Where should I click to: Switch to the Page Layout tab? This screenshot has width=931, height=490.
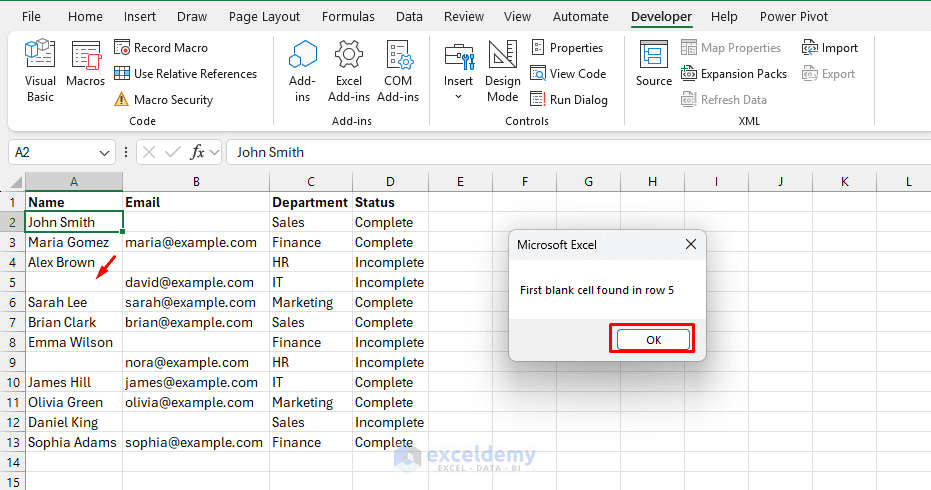(264, 17)
